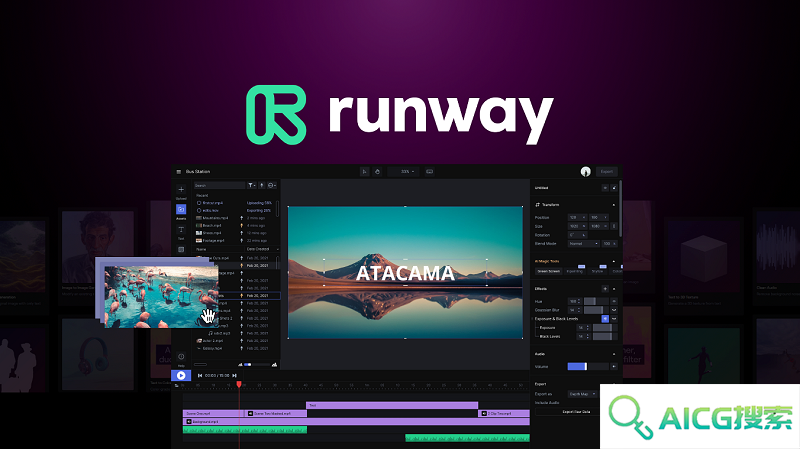The width and height of the screenshot is (800, 449).
Task: Toggle Exposure & Black Levels effect blue icon
Action: (605, 318)
